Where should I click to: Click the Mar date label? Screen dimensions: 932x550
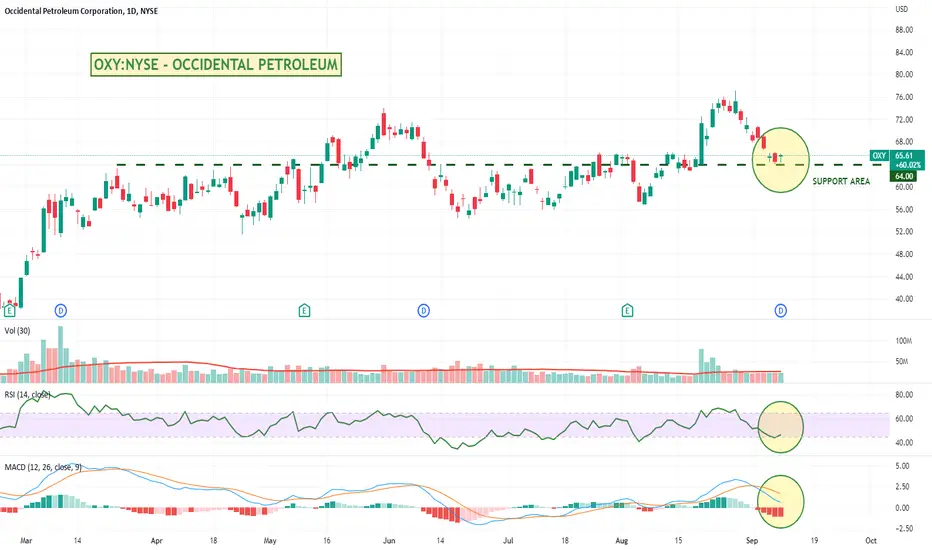[26, 540]
